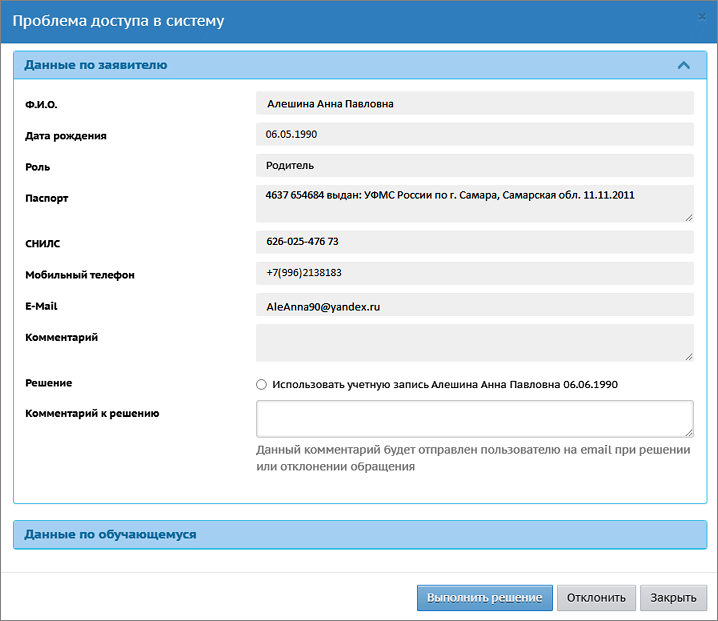Click the СНИЛС field 626-025-476 73
Screen dimensions: 718x621
tap(474, 242)
